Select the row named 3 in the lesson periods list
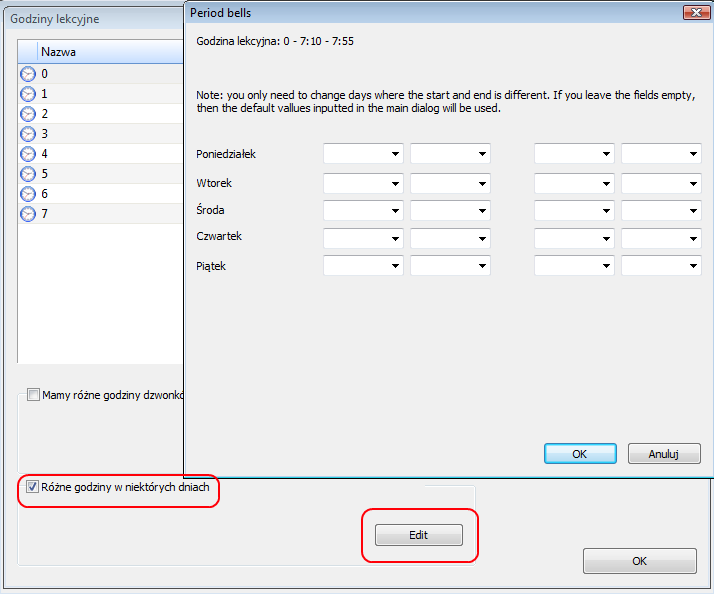 click(101, 134)
